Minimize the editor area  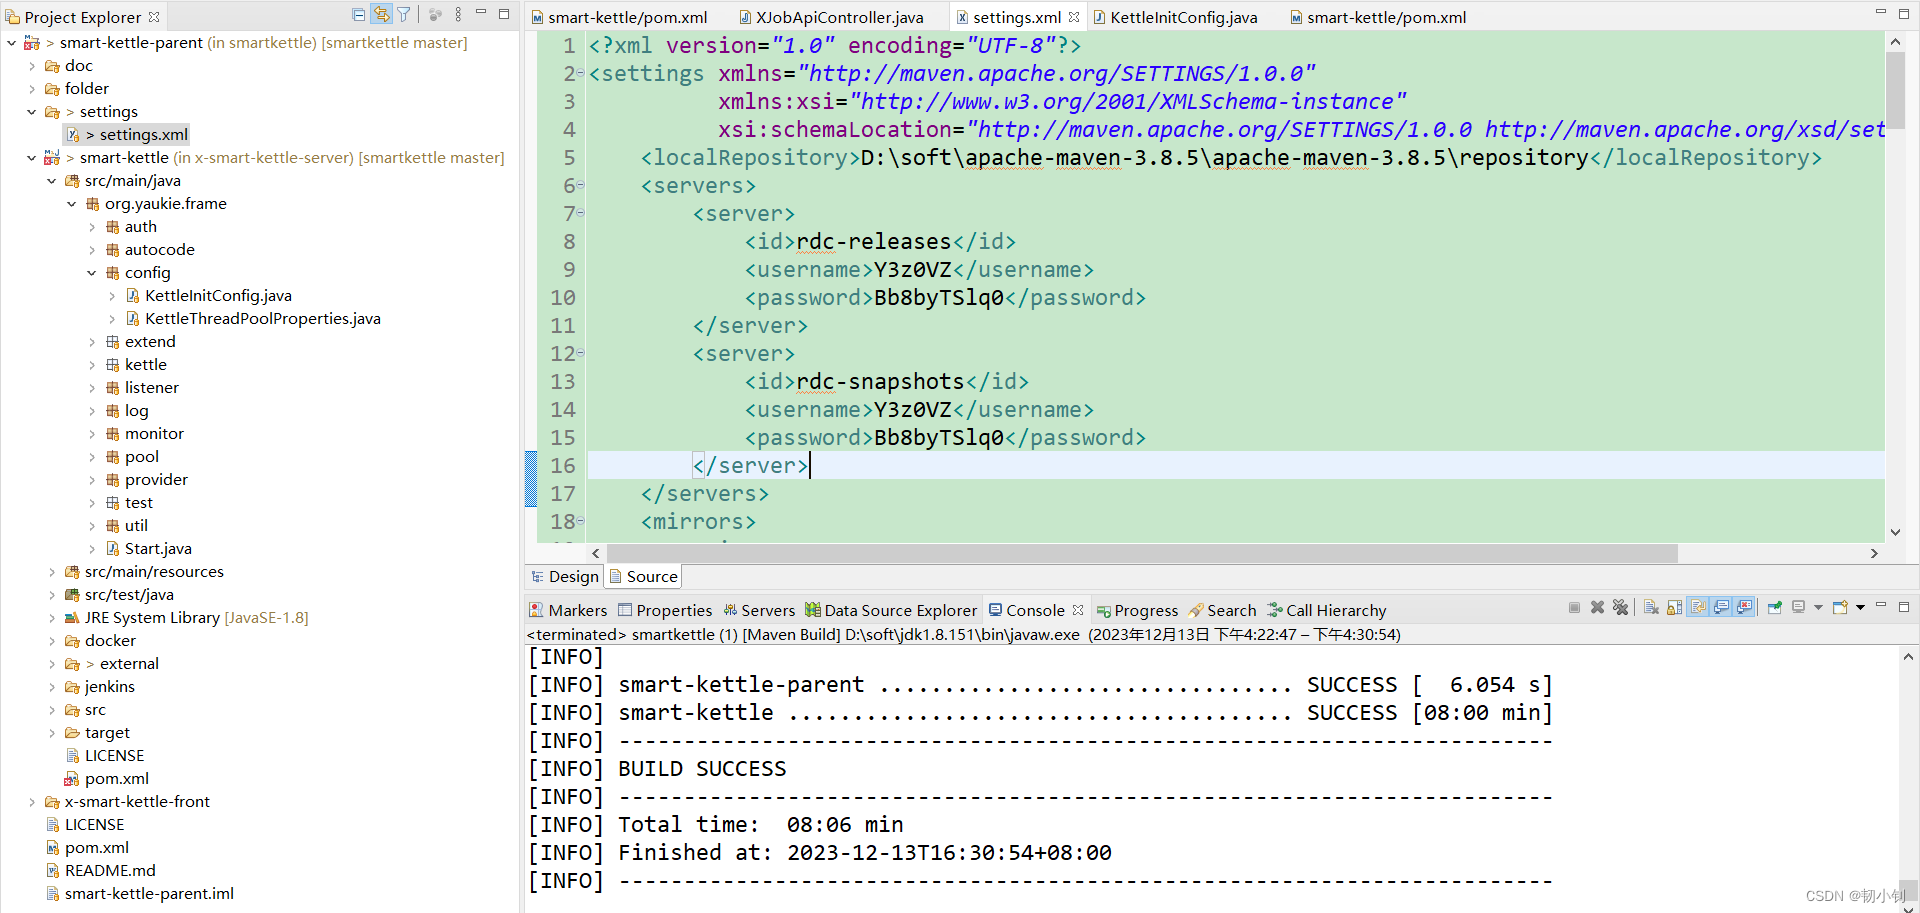coord(1881,13)
